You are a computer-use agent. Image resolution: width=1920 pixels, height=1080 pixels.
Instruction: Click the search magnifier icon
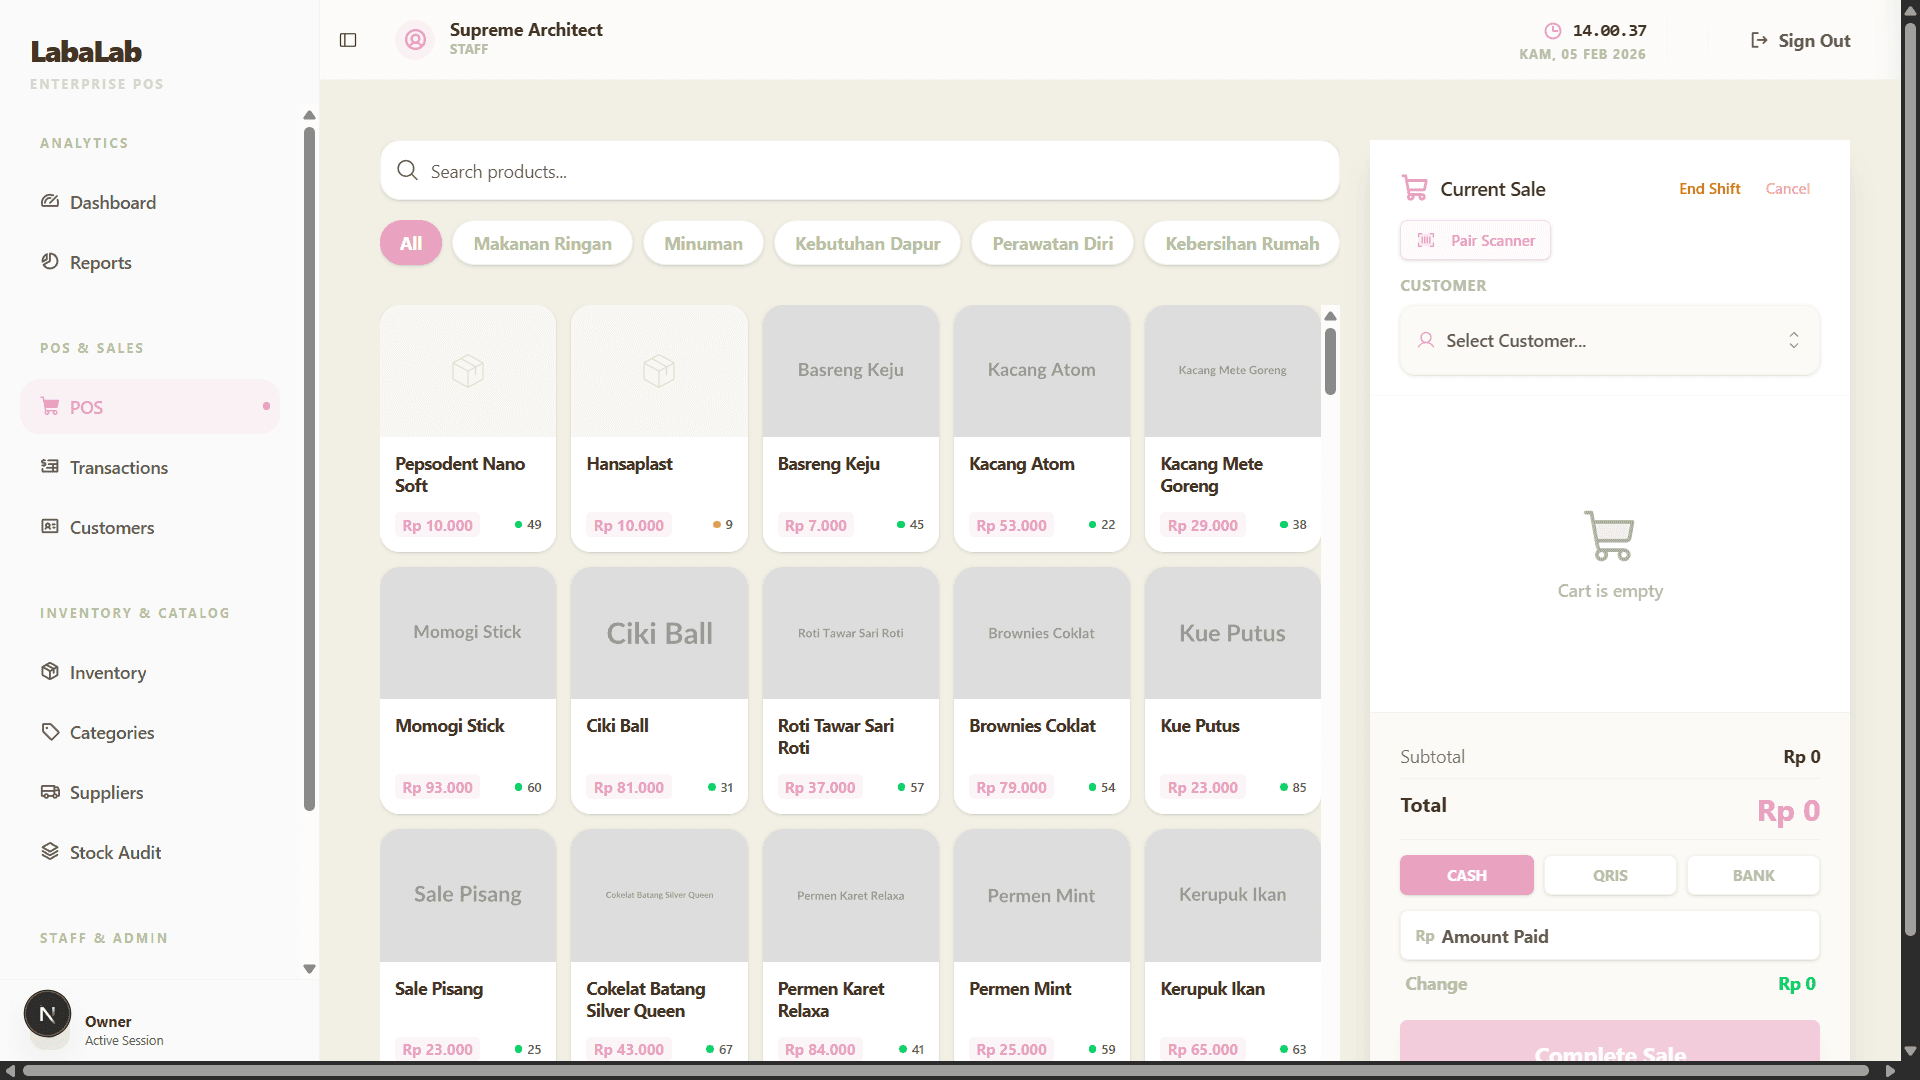pos(407,170)
